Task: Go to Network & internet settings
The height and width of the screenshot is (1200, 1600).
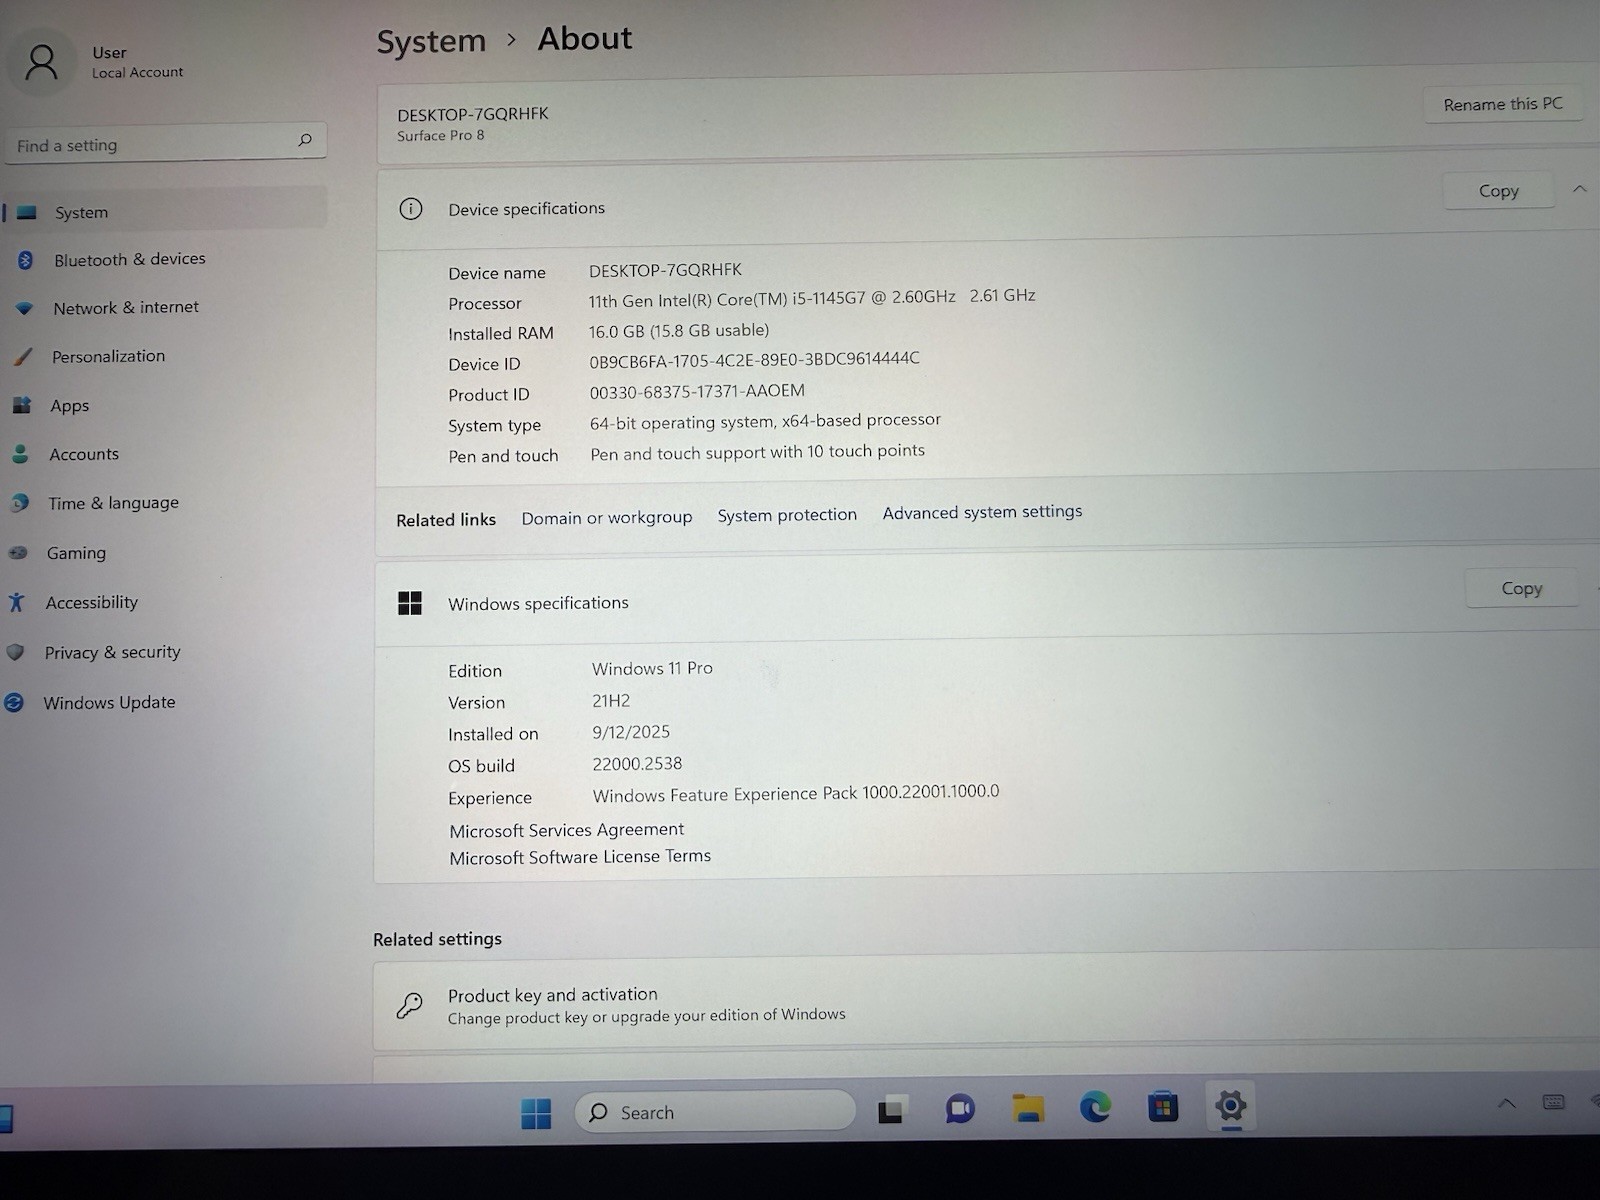Action: coord(126,307)
